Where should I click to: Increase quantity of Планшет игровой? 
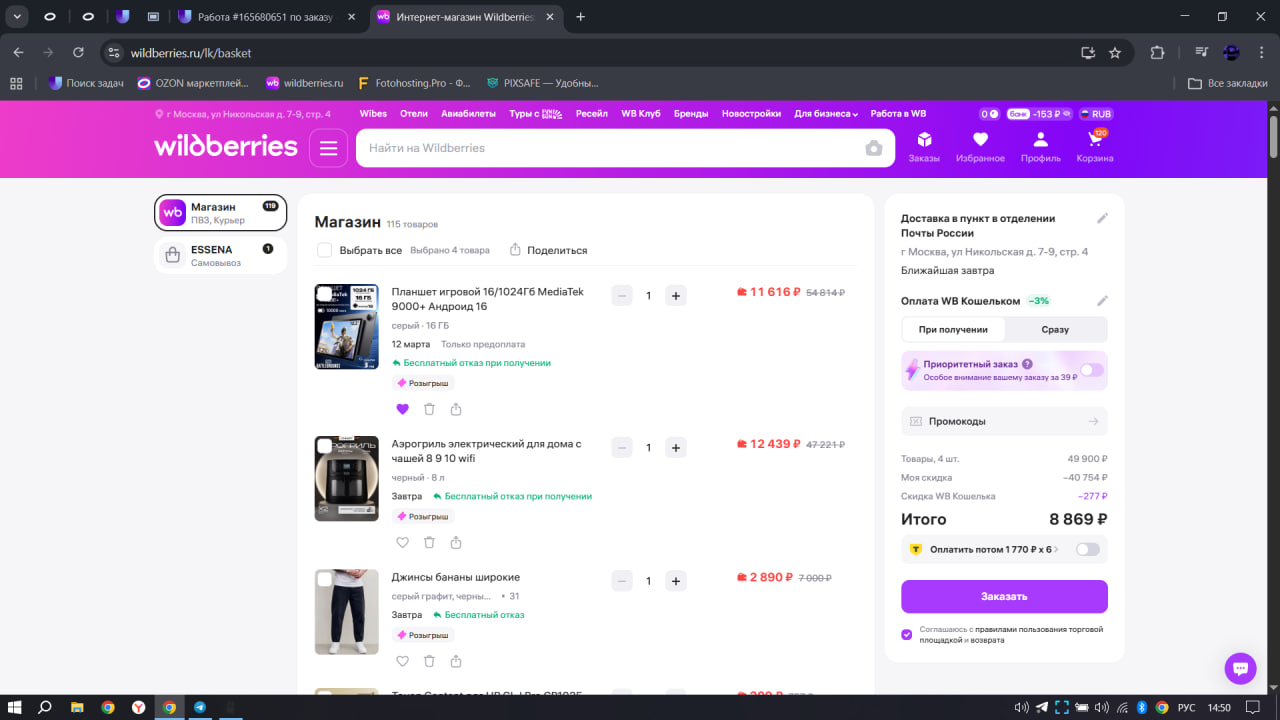[676, 295]
